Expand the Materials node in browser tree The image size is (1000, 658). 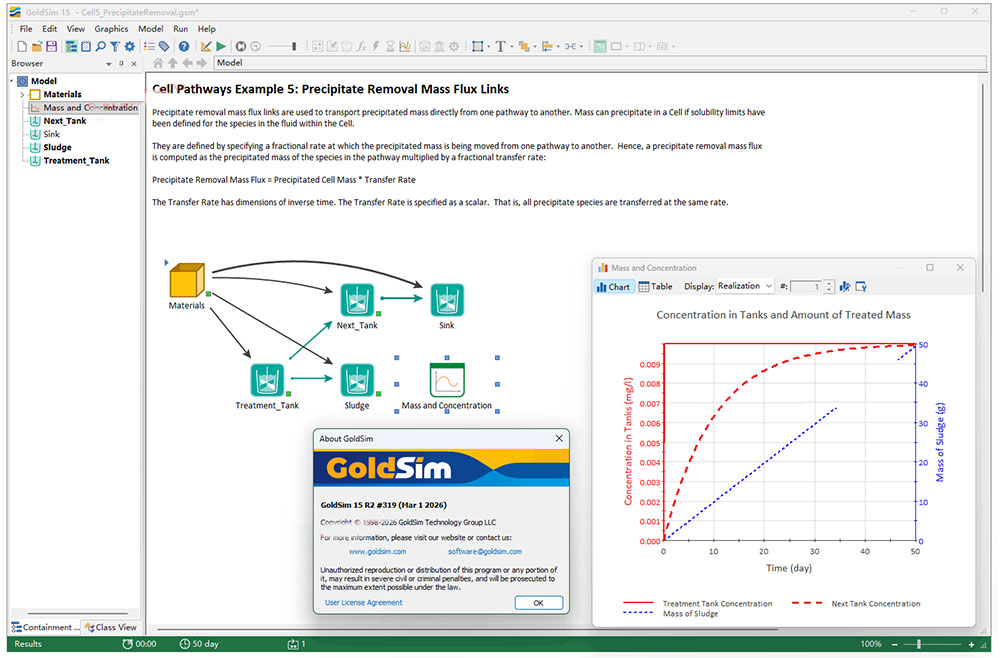pos(22,94)
